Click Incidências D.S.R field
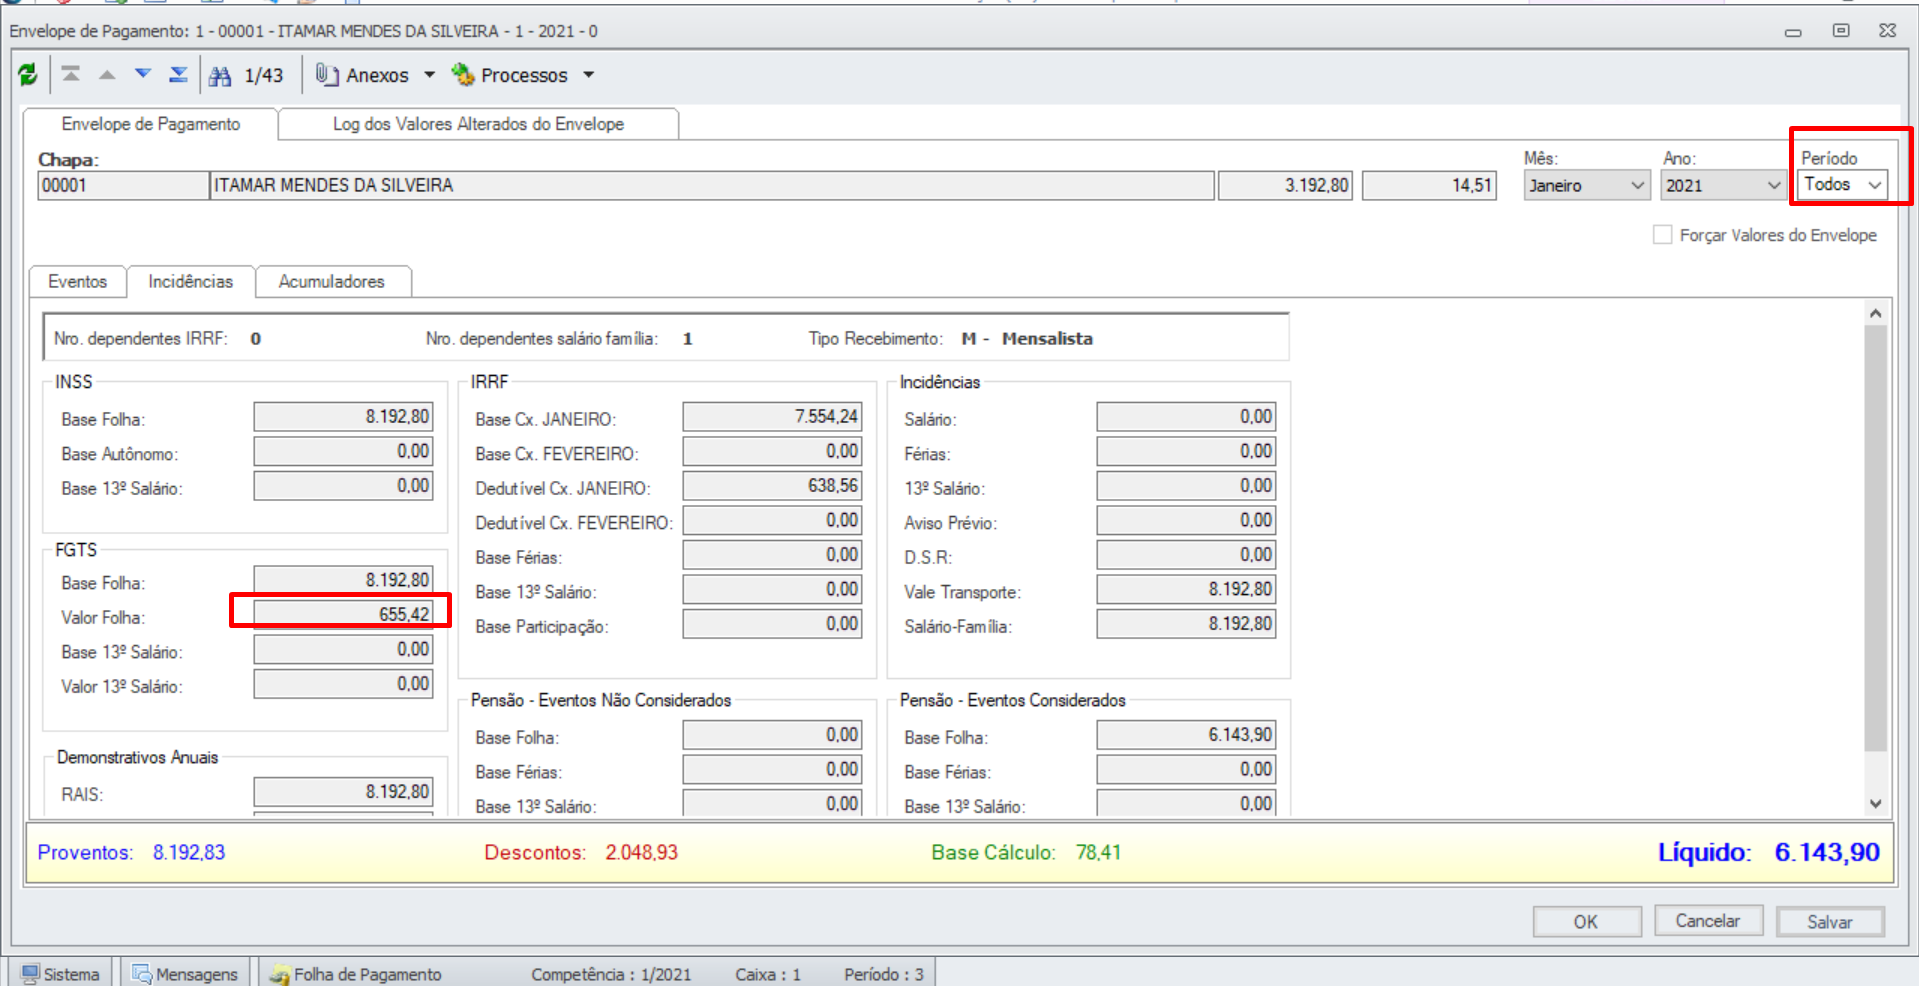Viewport: 1919px width, 986px height. point(1186,555)
